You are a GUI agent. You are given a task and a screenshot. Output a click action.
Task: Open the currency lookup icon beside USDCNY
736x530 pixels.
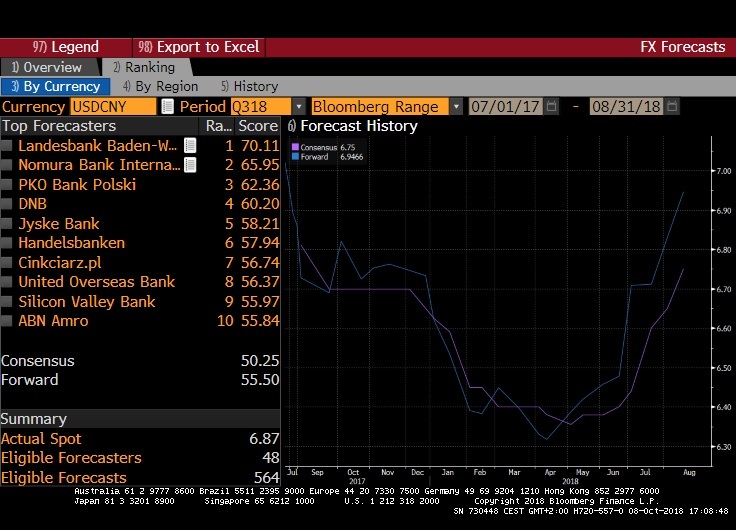tap(167, 106)
